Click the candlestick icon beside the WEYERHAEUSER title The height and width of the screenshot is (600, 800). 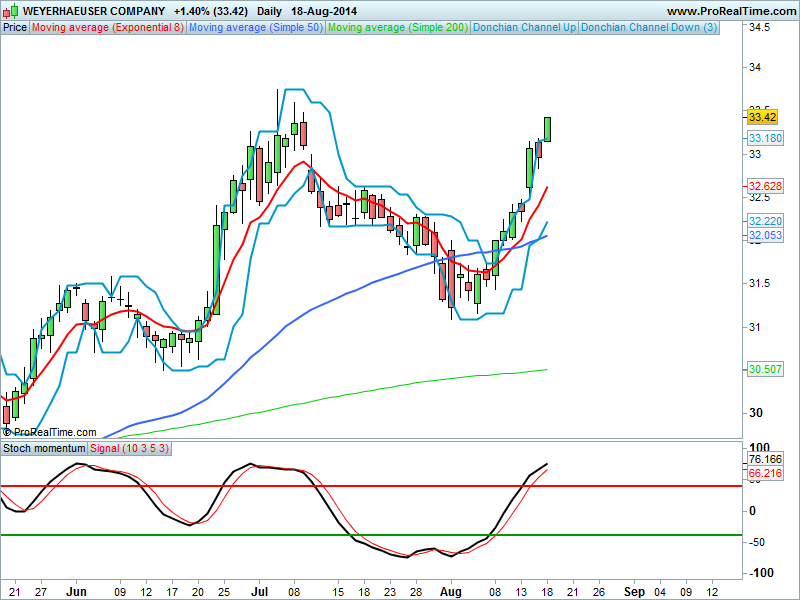(x=11, y=11)
